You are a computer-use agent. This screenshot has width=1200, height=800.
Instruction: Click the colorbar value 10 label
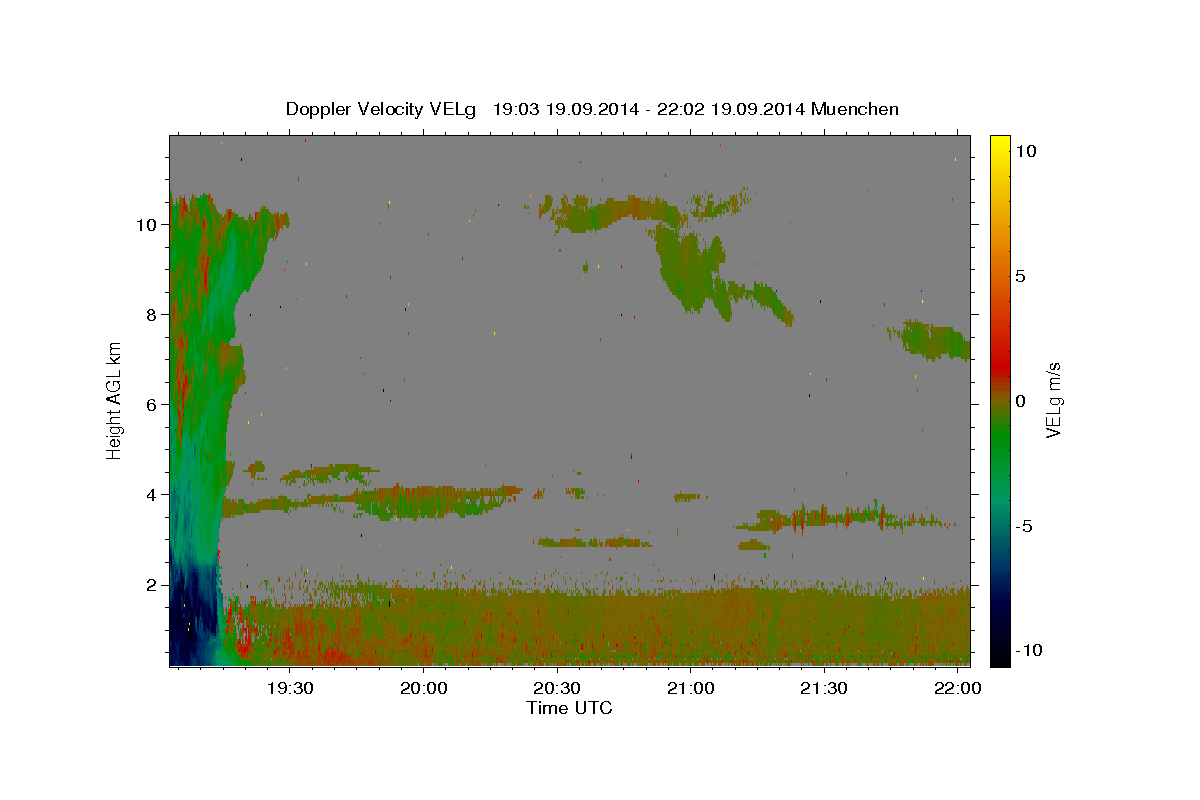(x=1025, y=151)
